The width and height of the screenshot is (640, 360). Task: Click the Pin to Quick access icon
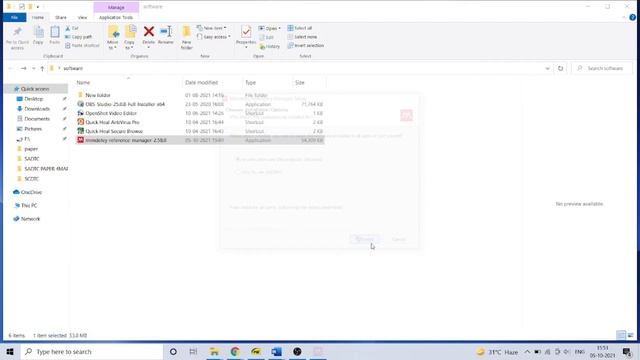tap(17, 32)
